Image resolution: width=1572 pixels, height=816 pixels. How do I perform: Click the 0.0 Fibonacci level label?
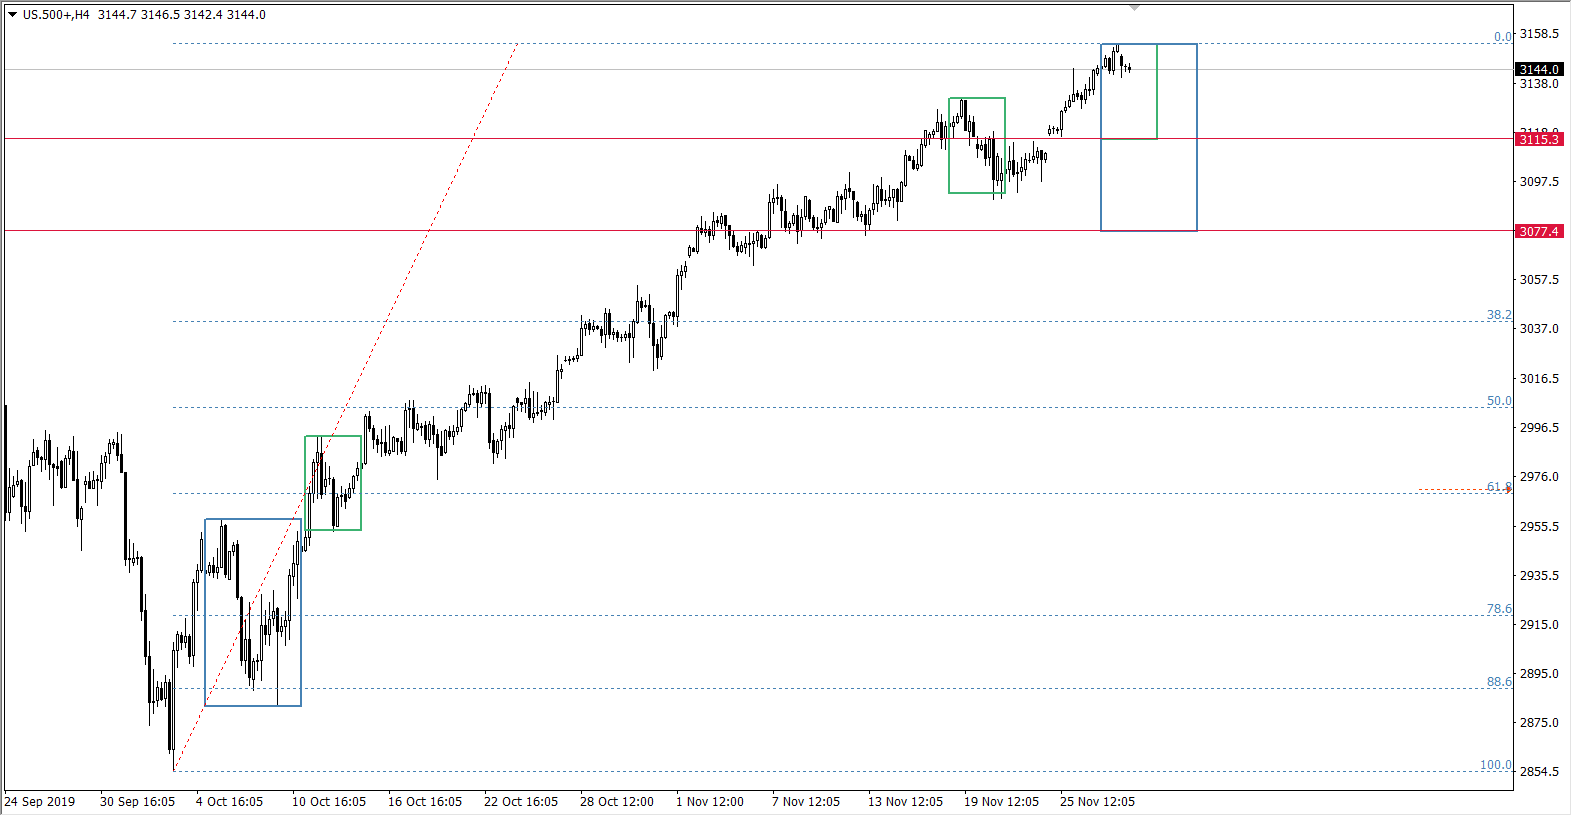(x=1502, y=37)
